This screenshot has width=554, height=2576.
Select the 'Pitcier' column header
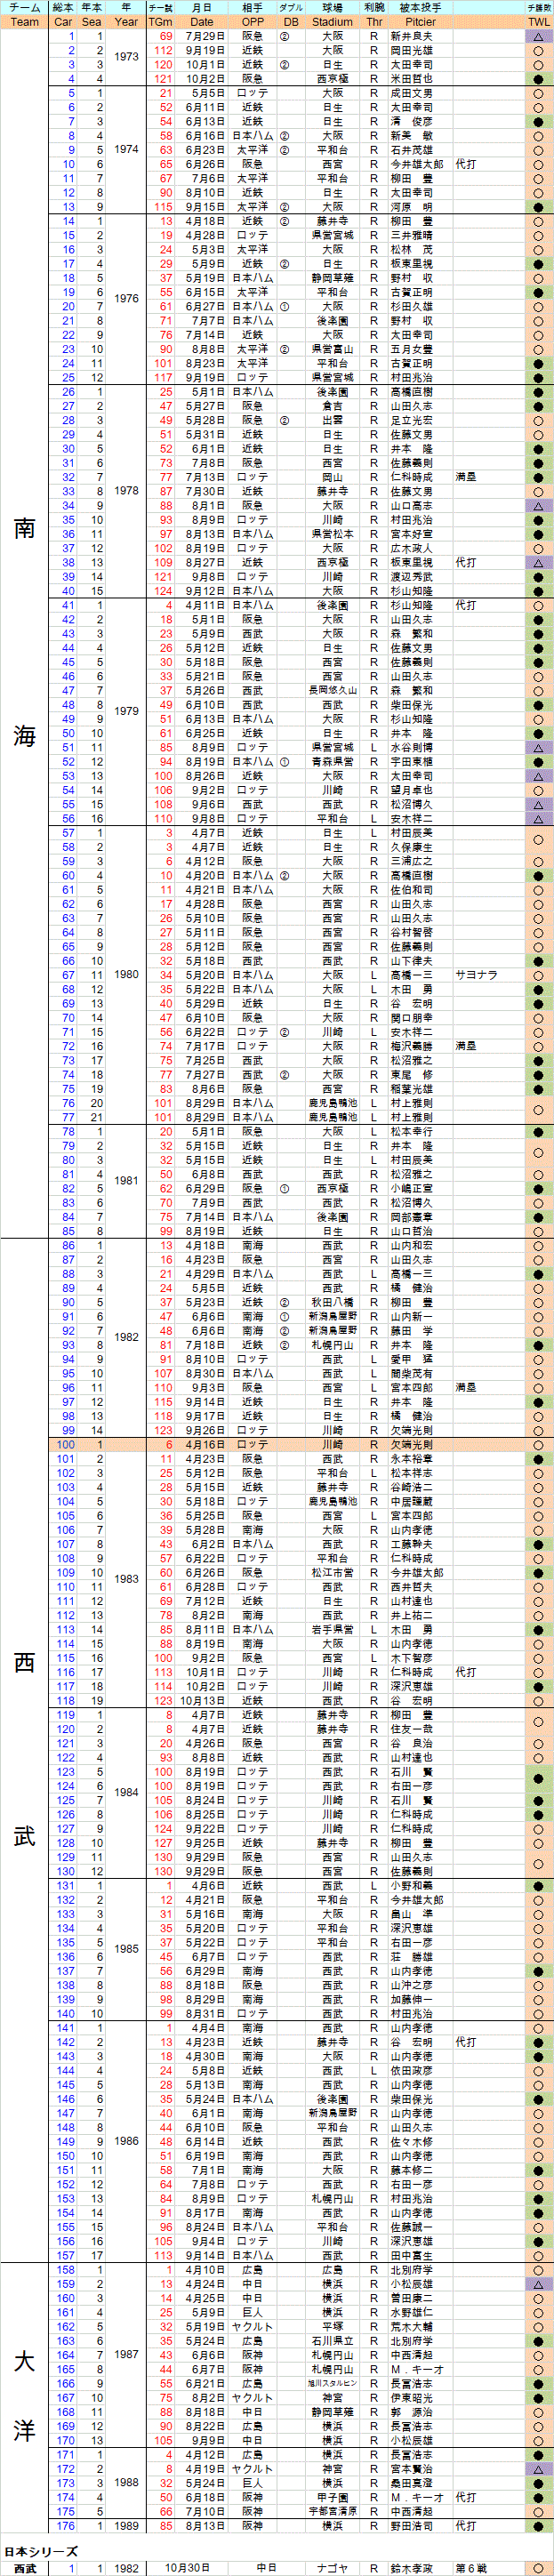point(420,22)
